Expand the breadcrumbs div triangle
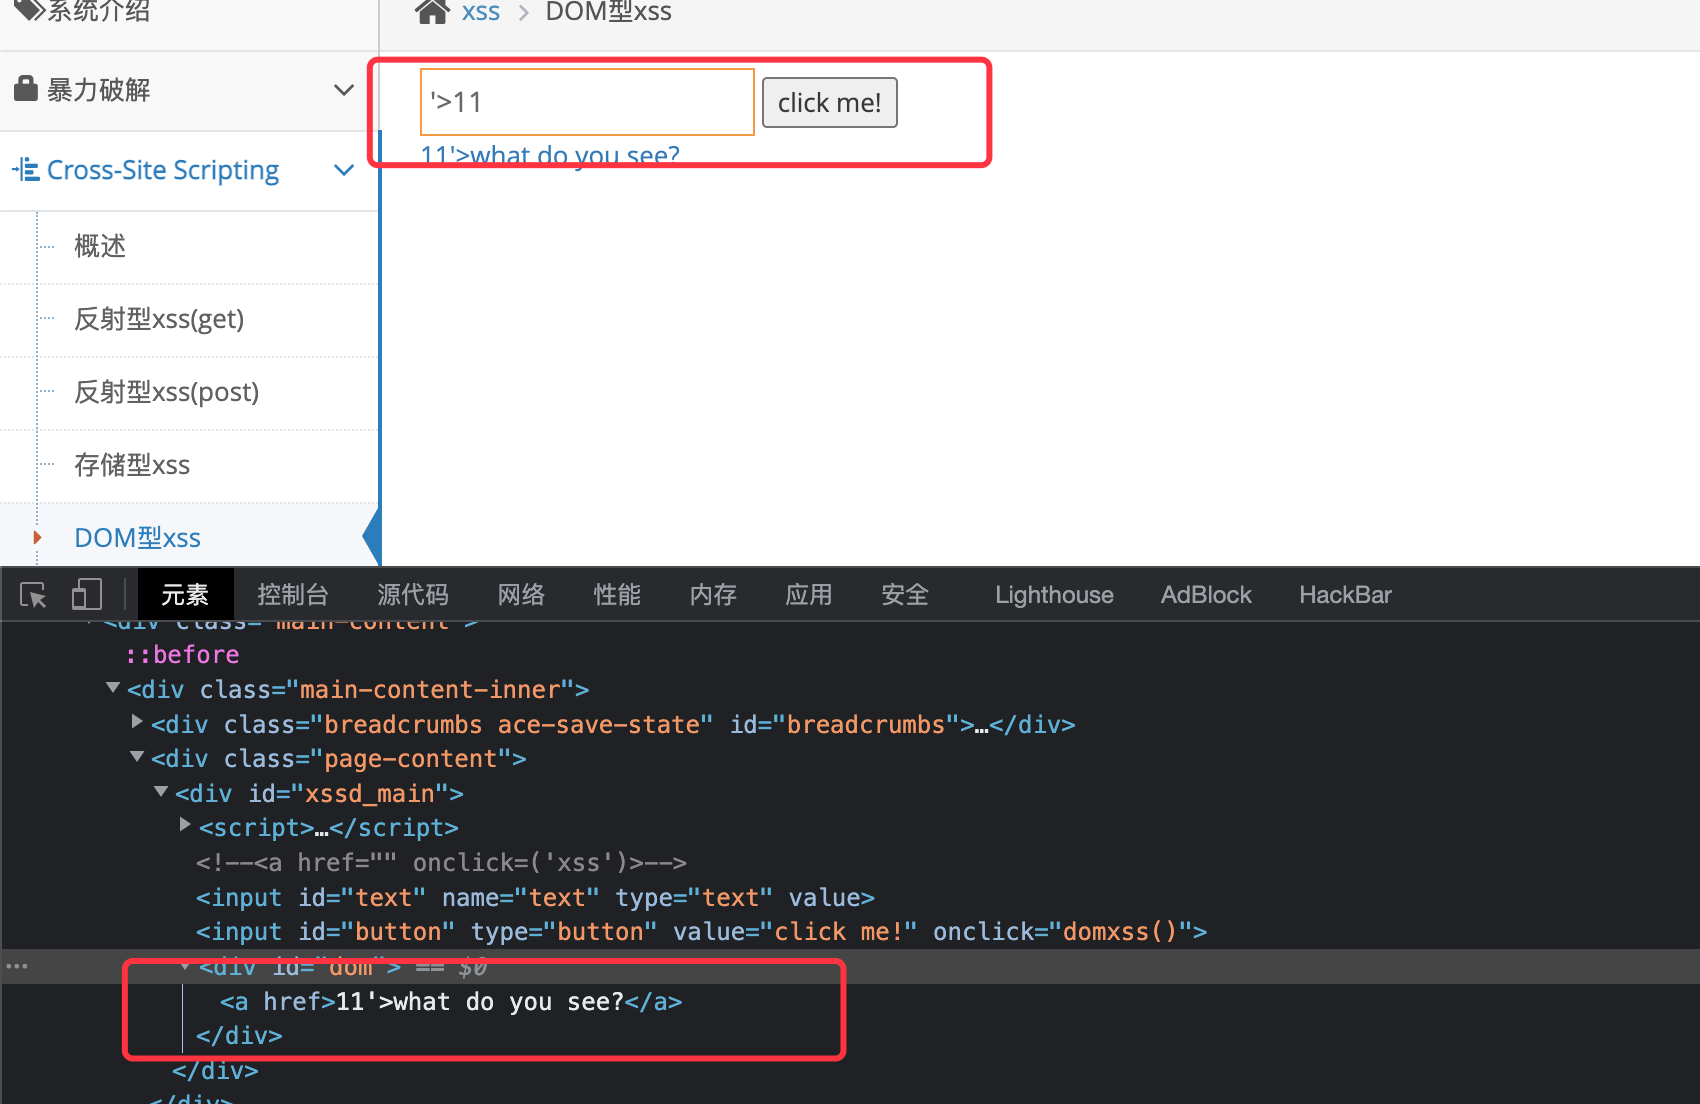 pyautogui.click(x=137, y=721)
